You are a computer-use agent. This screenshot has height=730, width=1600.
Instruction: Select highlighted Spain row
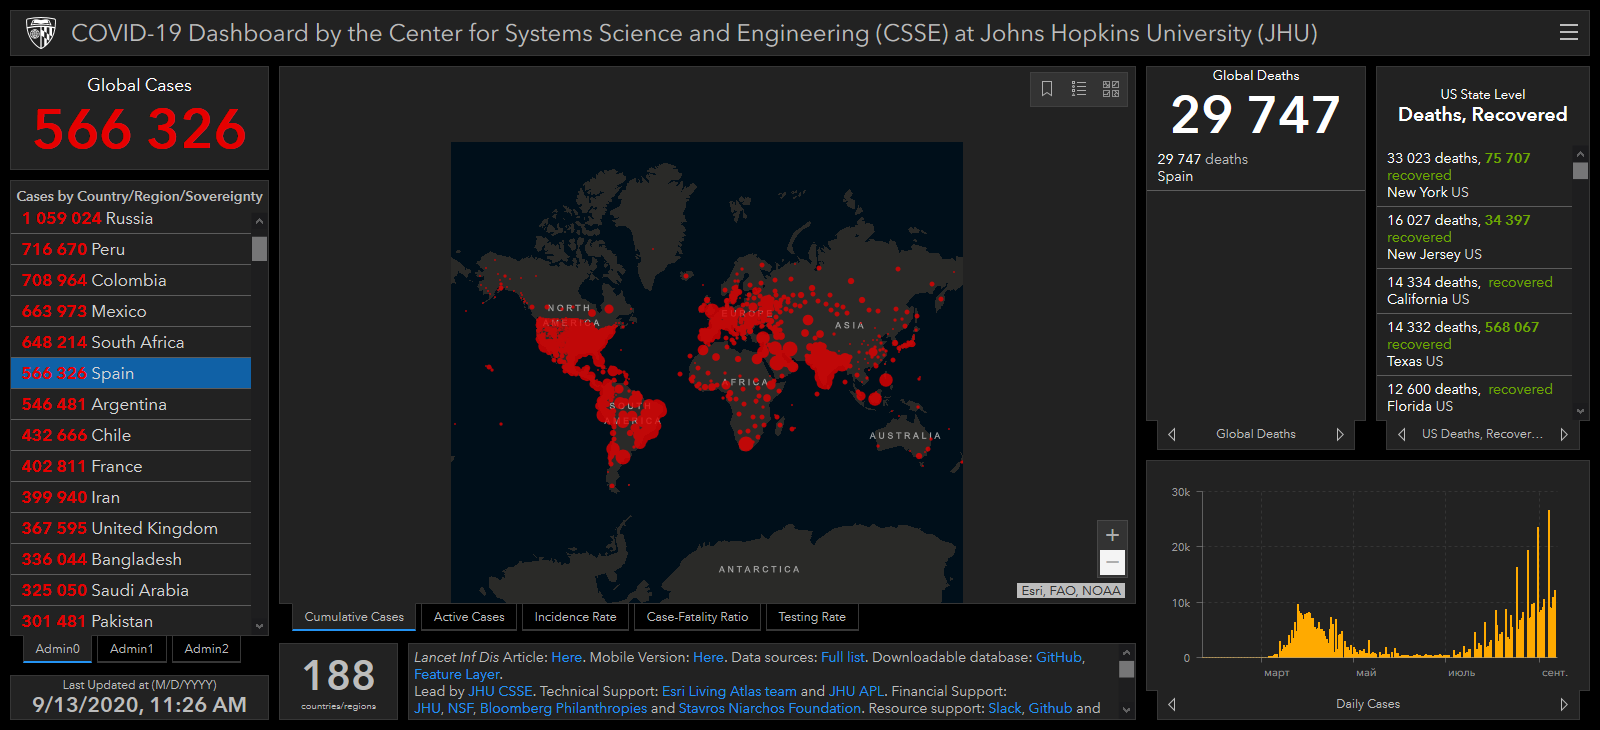[131, 373]
